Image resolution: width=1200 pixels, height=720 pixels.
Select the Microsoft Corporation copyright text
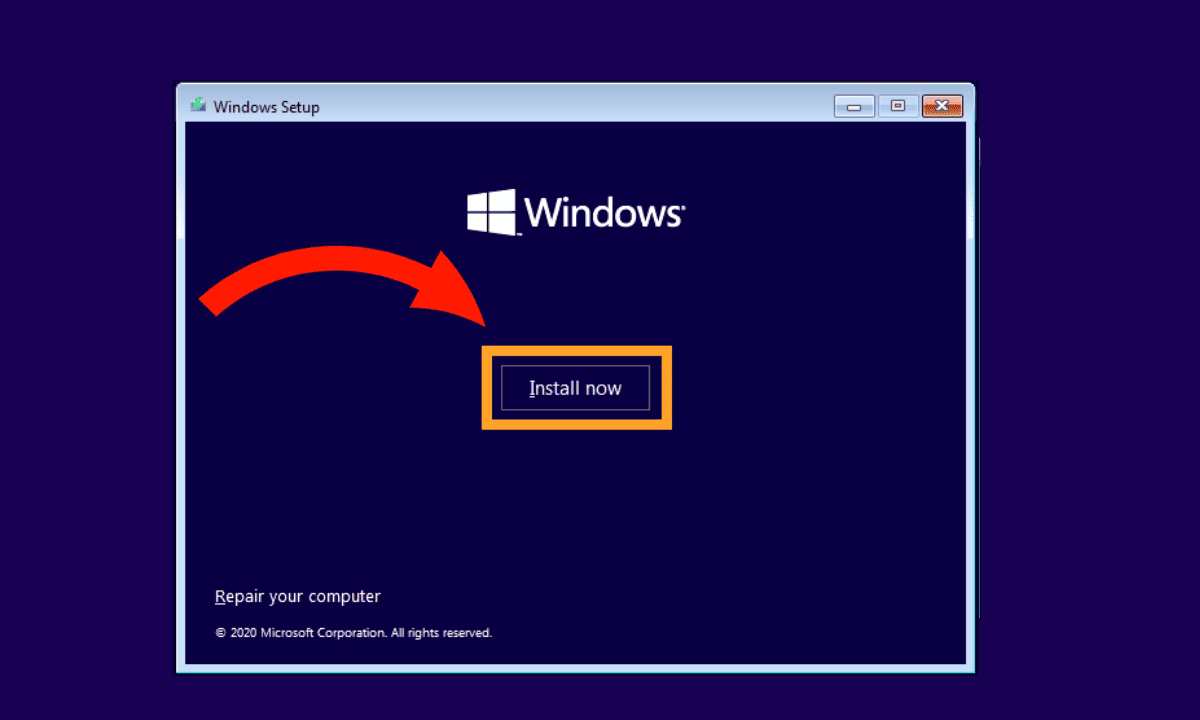tap(354, 633)
